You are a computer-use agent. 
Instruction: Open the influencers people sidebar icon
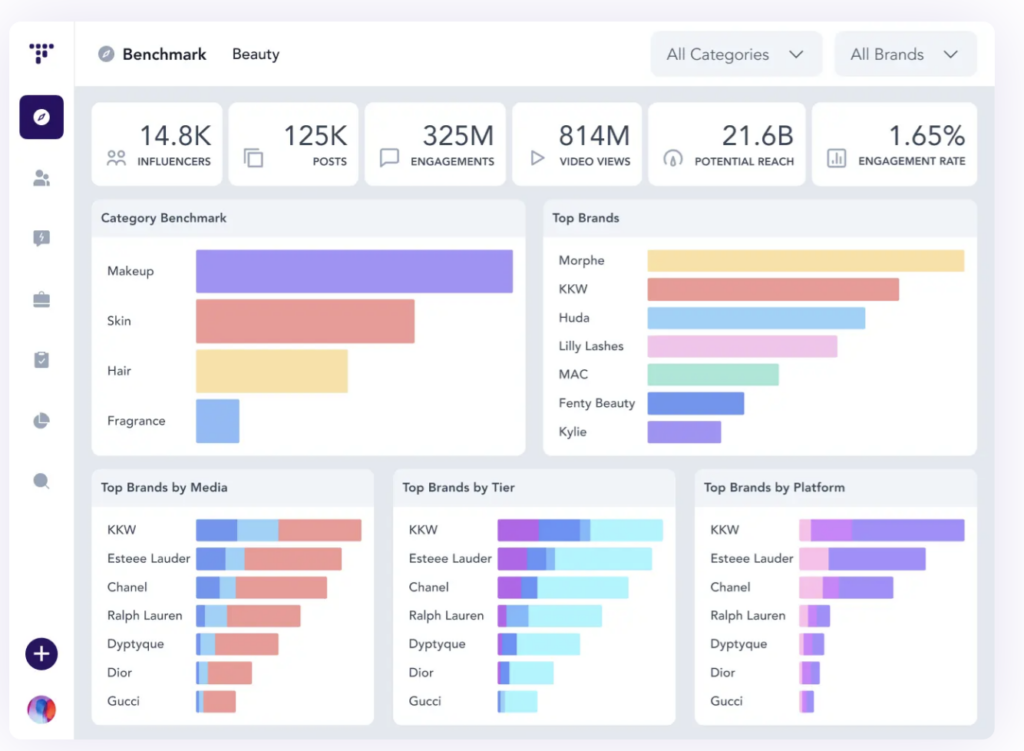[x=41, y=178]
